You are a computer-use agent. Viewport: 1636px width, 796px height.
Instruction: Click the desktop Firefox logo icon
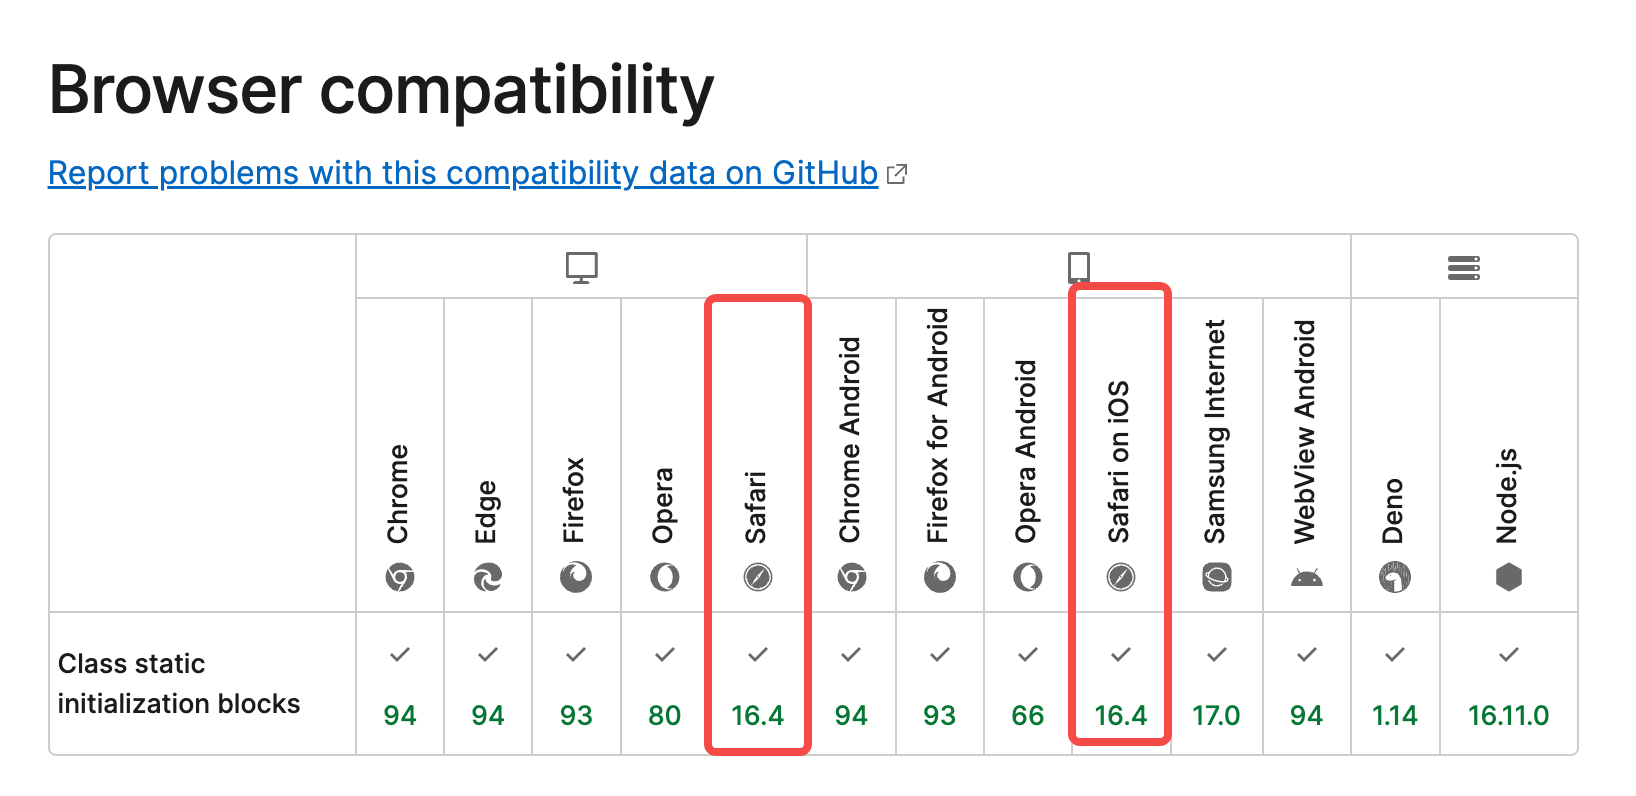(576, 577)
